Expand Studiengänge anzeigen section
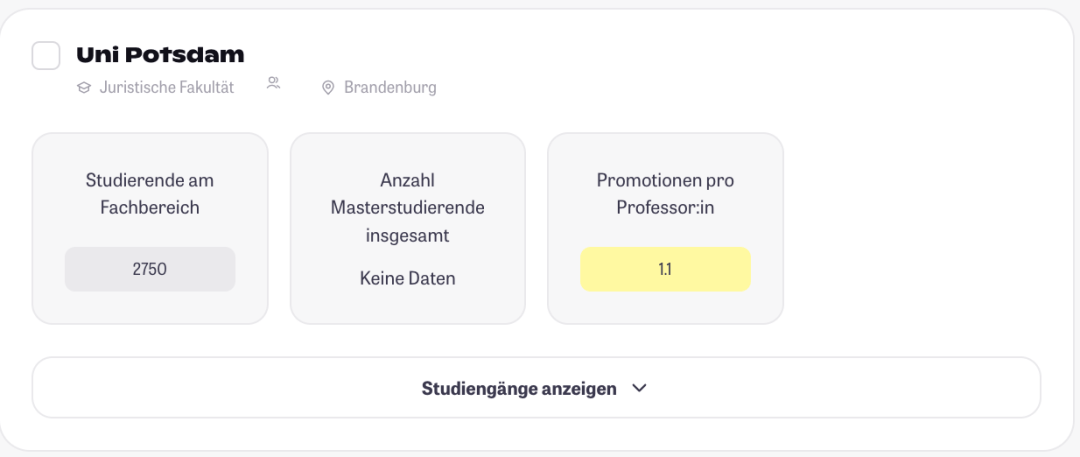 (536, 387)
